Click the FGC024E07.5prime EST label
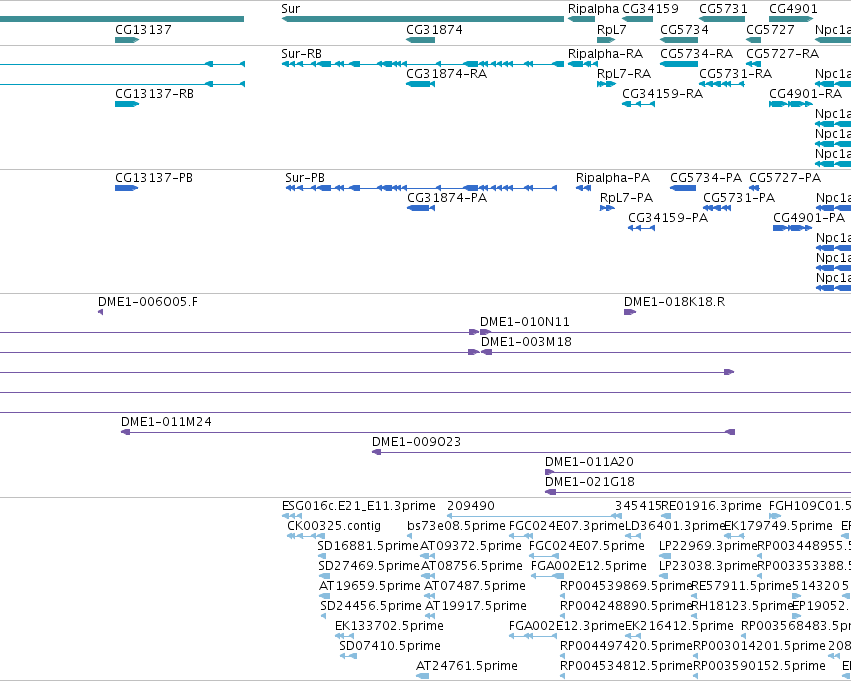 (x=587, y=546)
